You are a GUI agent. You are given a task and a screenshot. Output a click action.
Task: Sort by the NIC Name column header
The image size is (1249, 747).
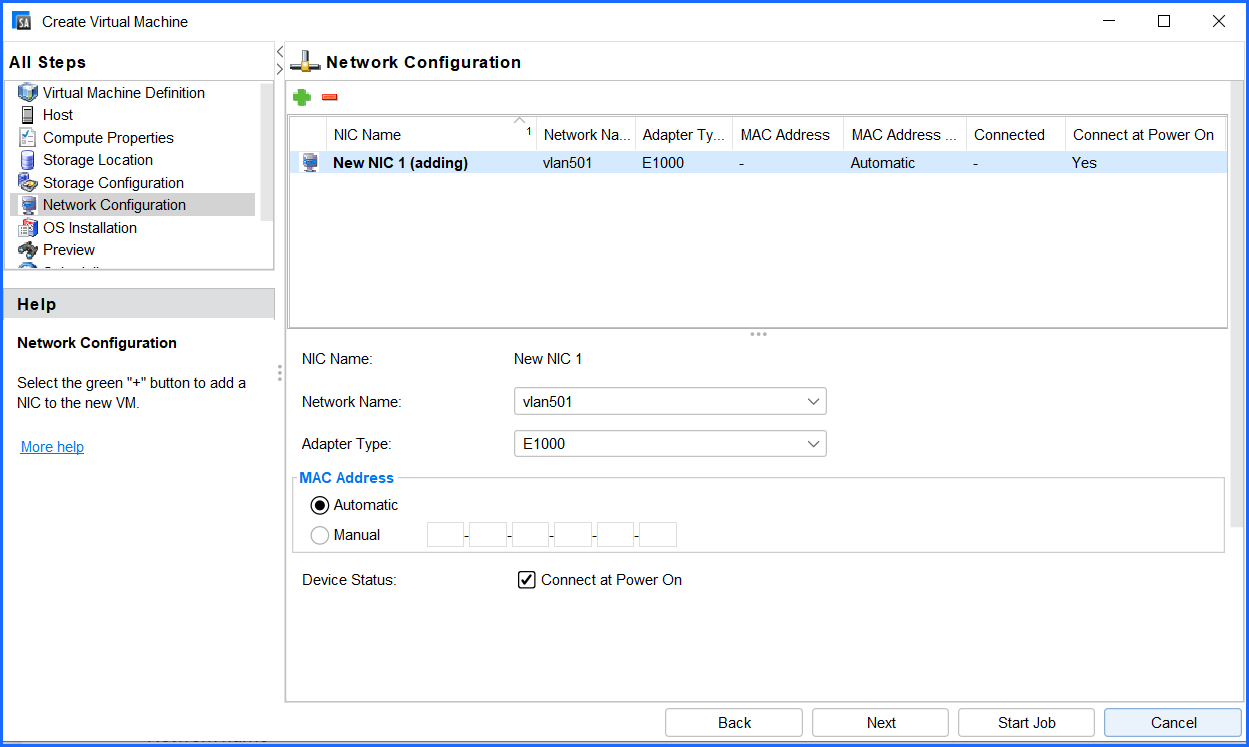coord(430,135)
